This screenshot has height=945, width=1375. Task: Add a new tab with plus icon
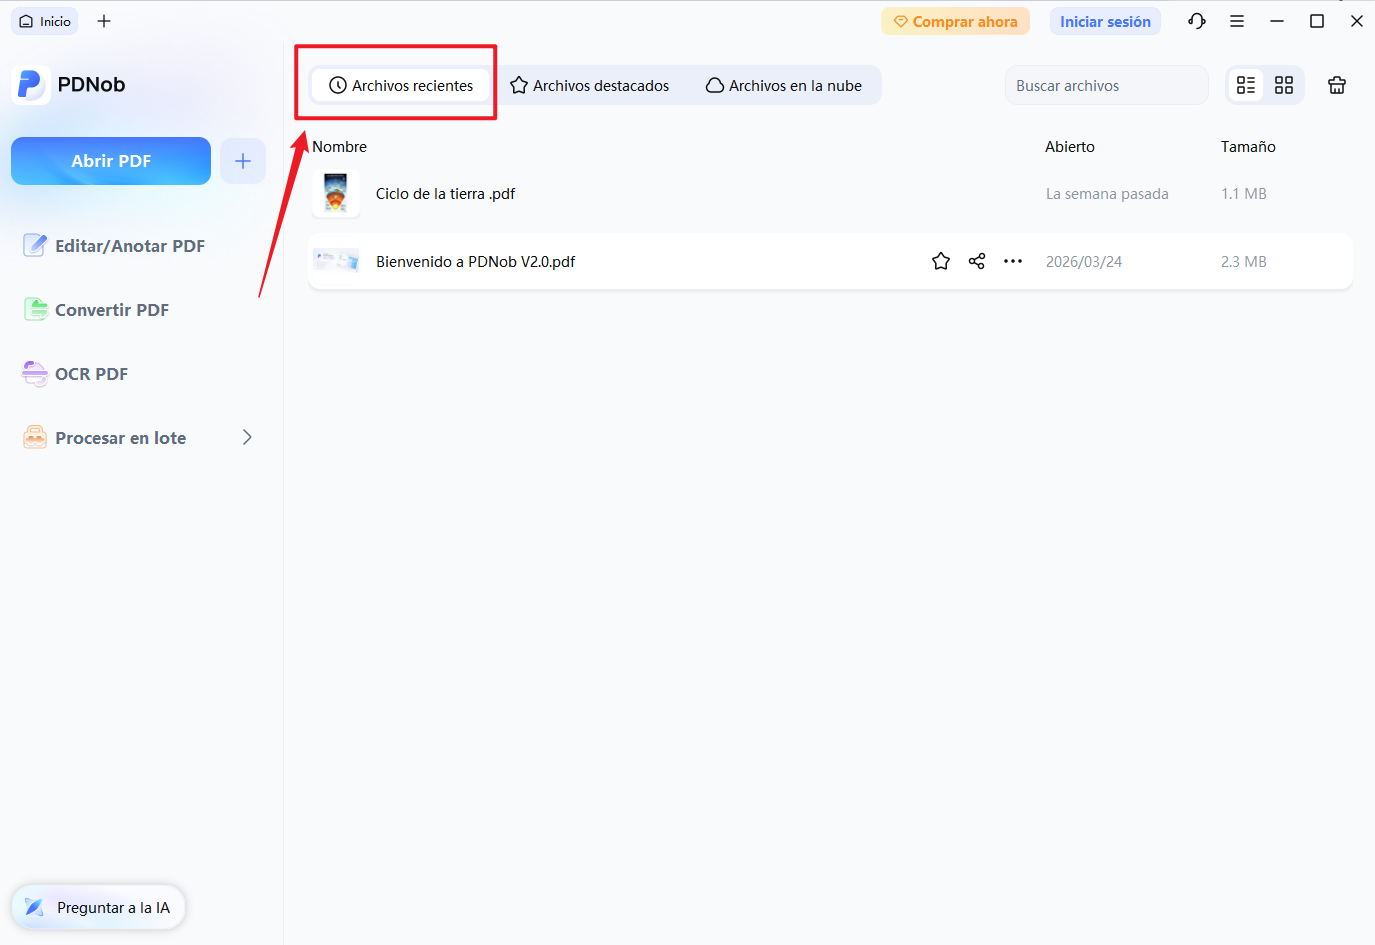104,21
